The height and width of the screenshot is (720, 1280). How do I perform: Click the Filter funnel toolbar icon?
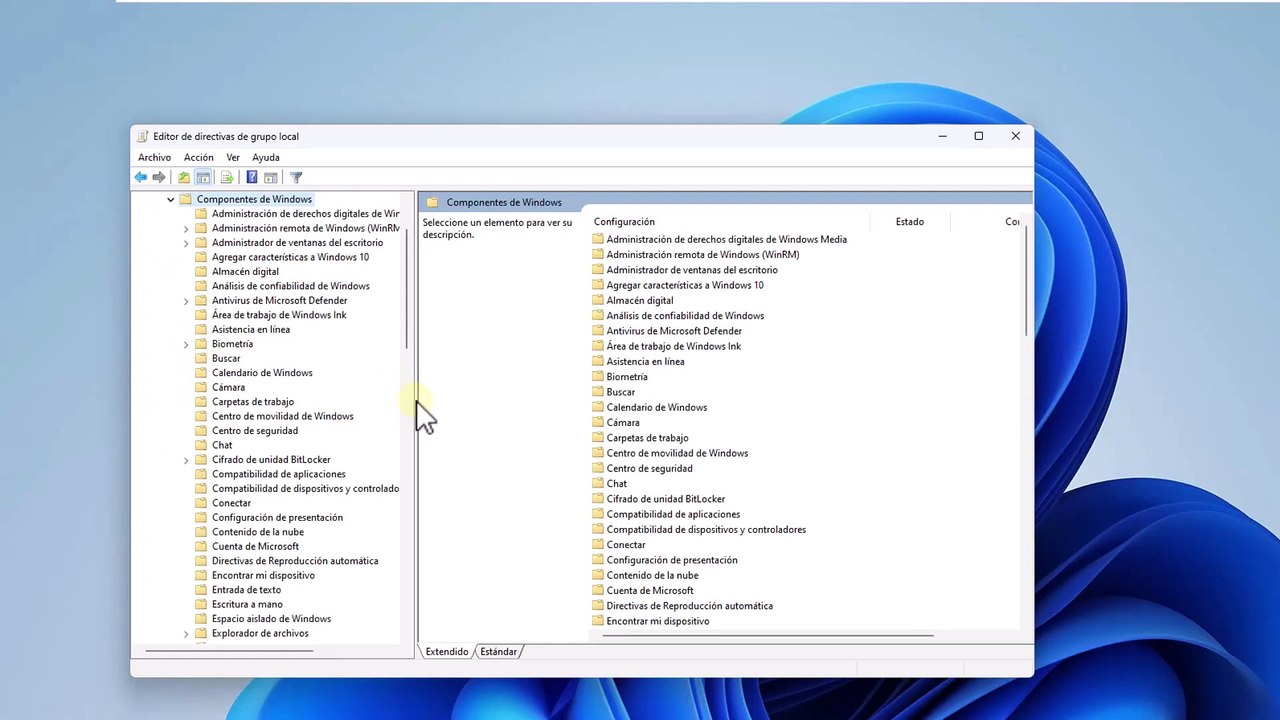(x=296, y=177)
